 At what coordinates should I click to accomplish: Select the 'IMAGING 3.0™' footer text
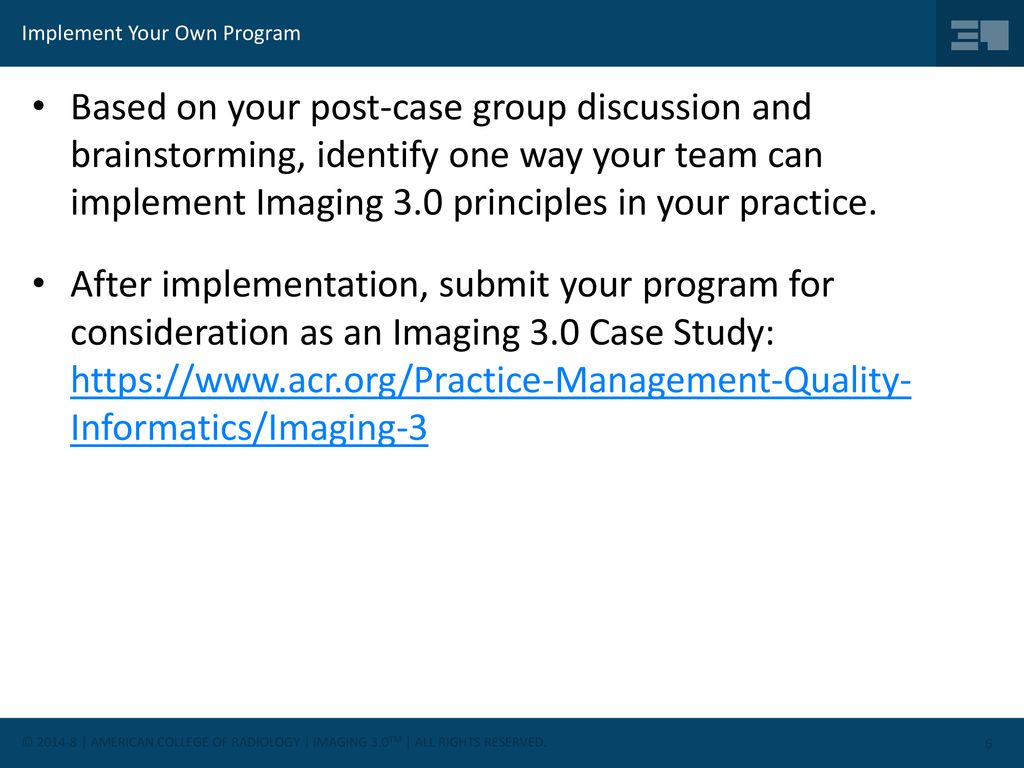(357, 742)
